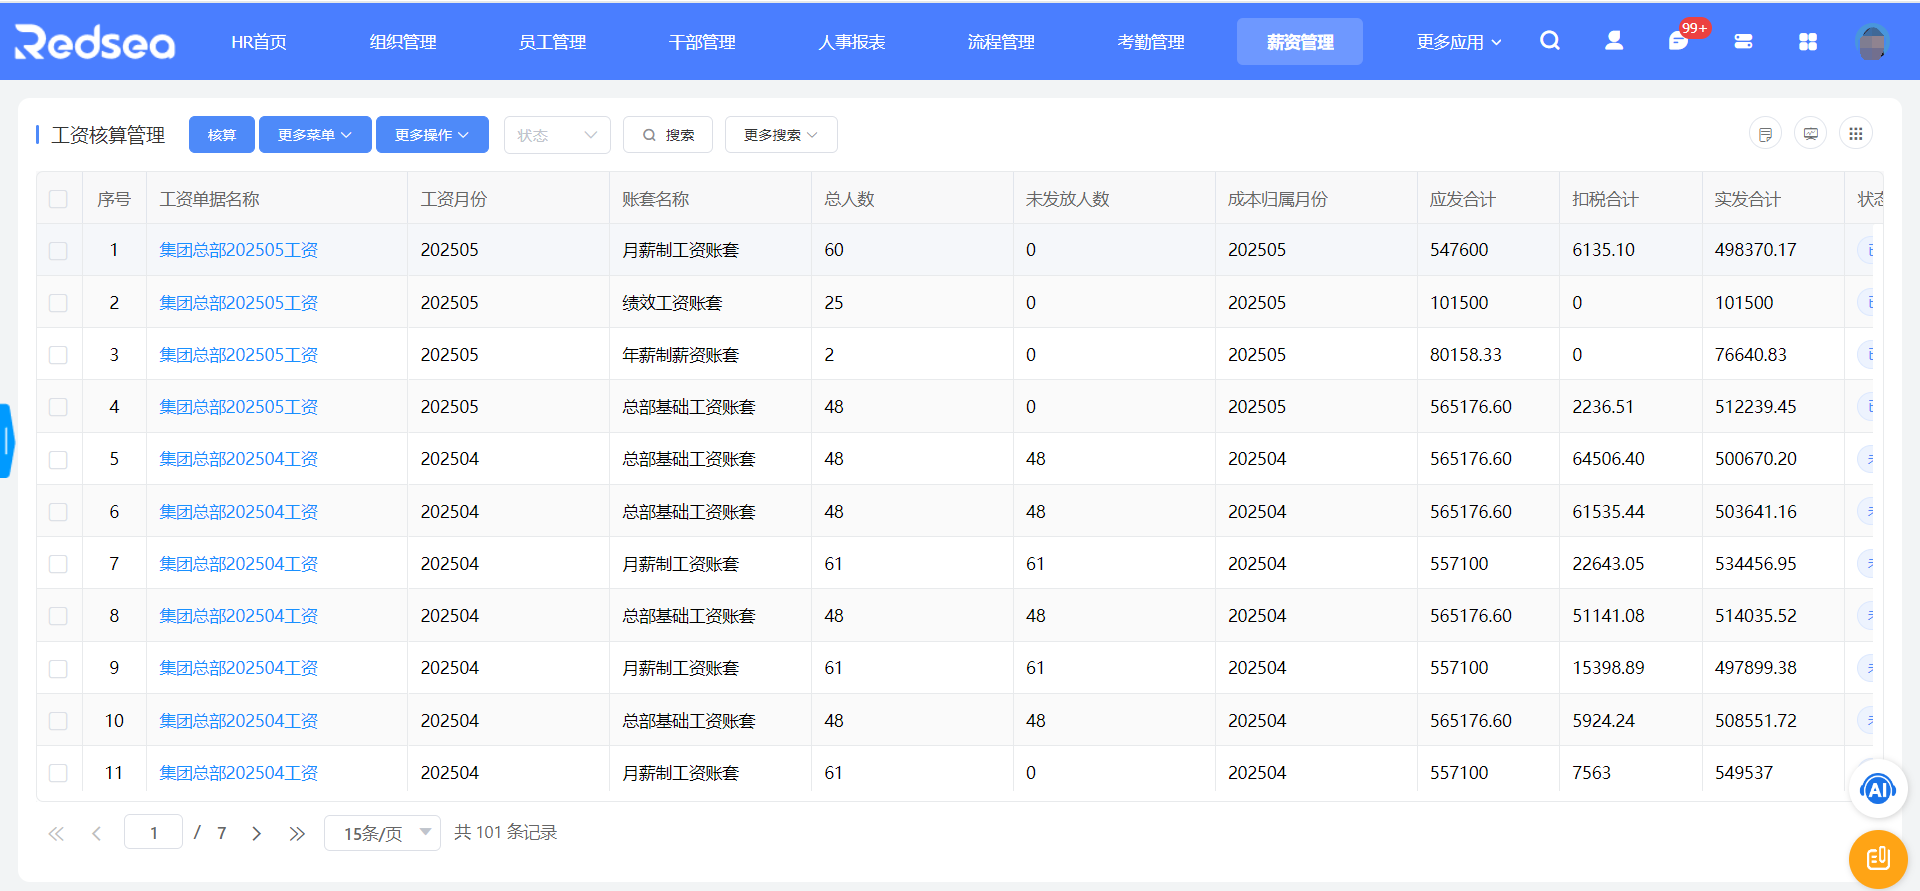
Task: Open the 15条/页 page size dropdown
Action: click(382, 833)
